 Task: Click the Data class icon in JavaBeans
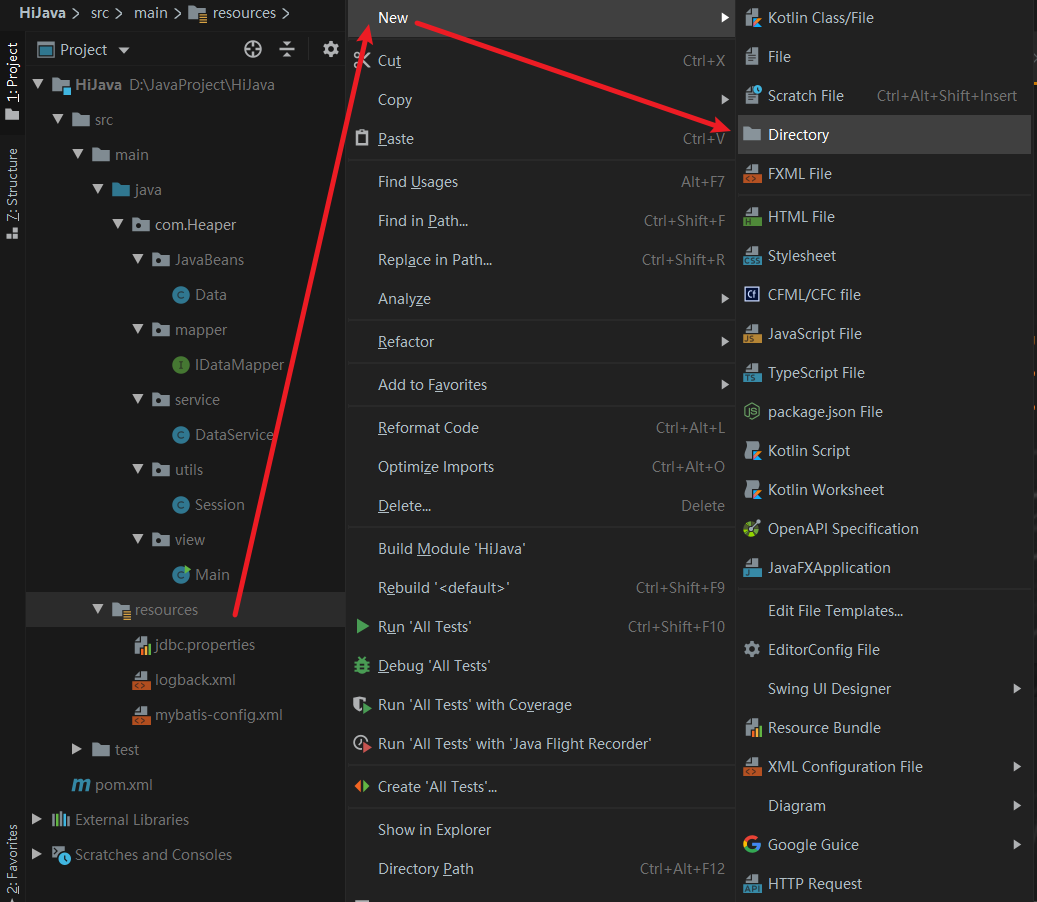coord(181,295)
